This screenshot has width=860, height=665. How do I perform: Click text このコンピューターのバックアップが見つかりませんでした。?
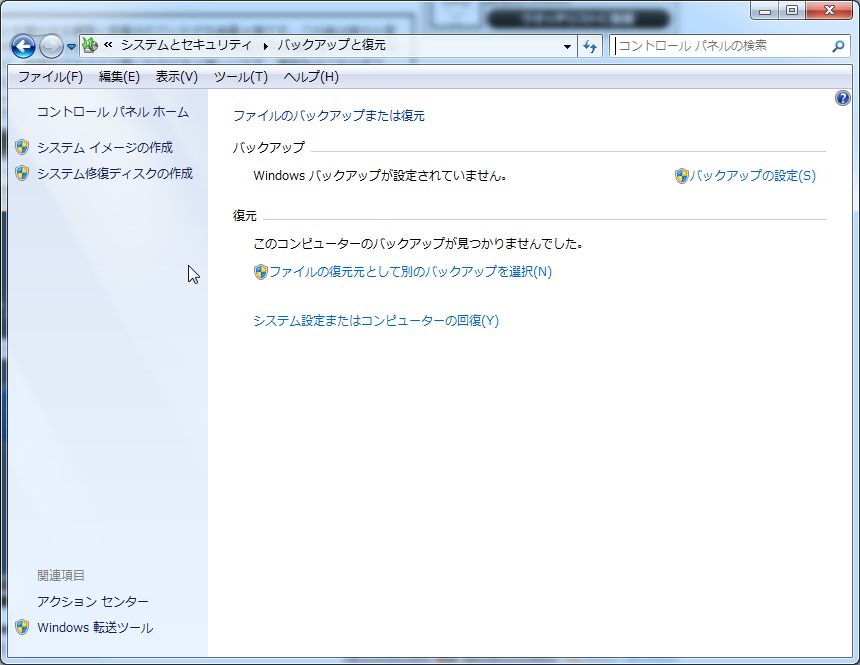[417, 244]
